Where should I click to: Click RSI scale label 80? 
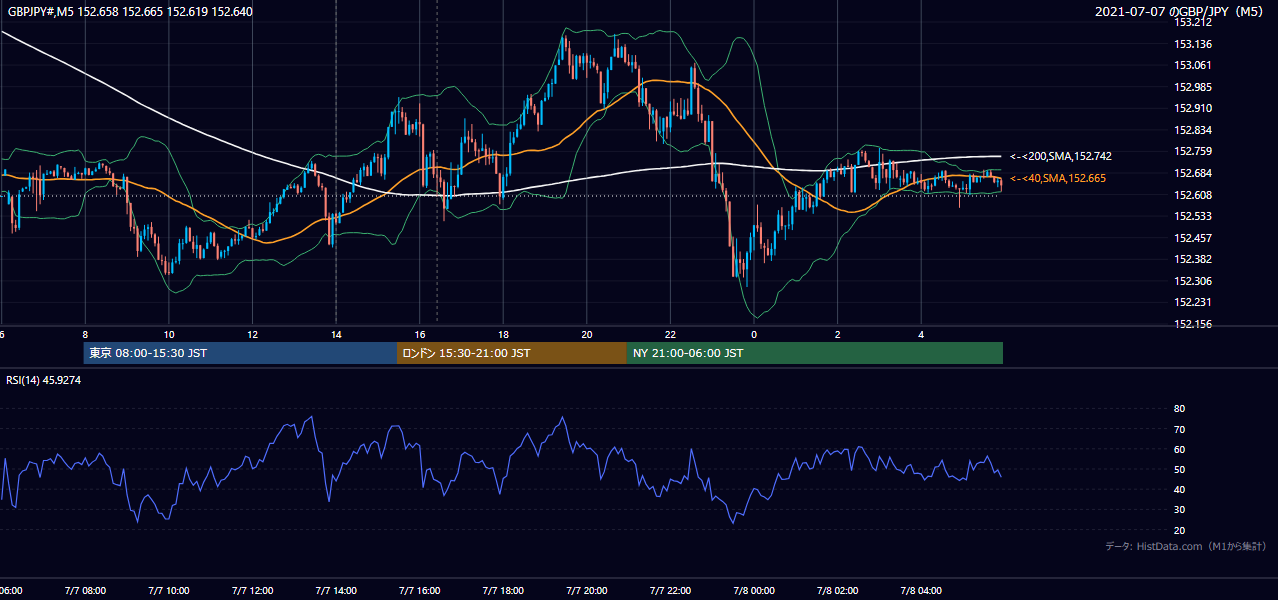coord(1180,409)
